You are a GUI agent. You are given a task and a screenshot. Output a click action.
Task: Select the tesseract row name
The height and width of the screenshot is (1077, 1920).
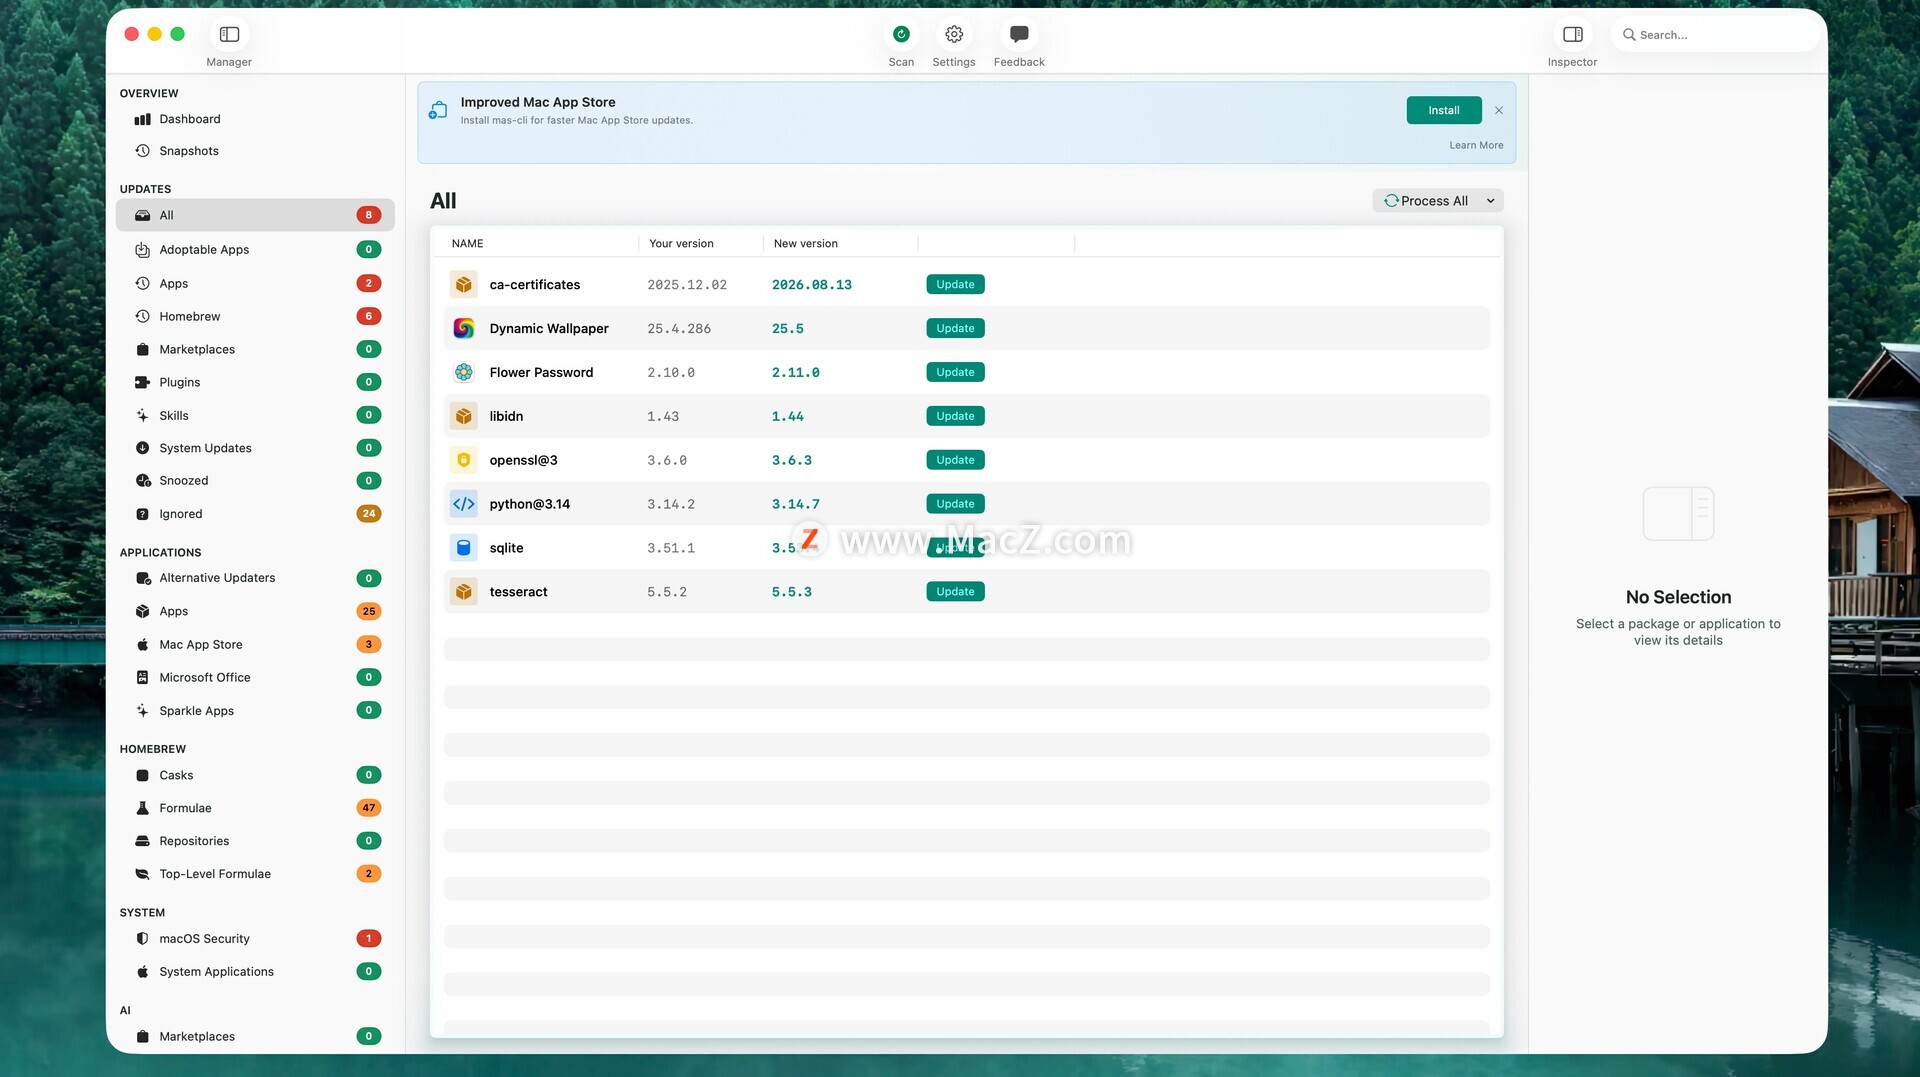pyautogui.click(x=518, y=592)
